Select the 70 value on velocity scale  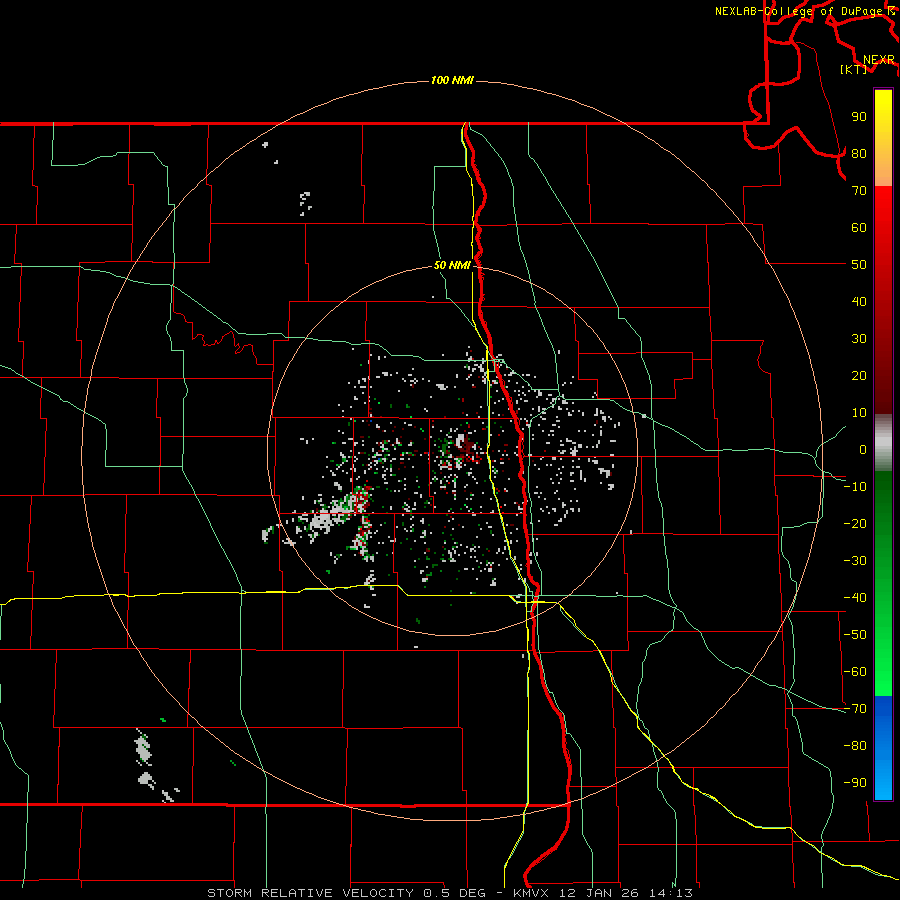(x=859, y=191)
